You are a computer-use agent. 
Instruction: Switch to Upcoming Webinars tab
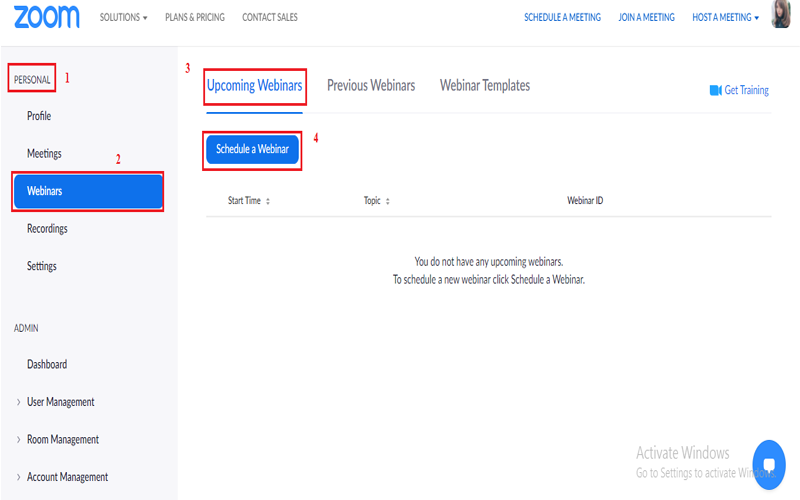click(255, 86)
